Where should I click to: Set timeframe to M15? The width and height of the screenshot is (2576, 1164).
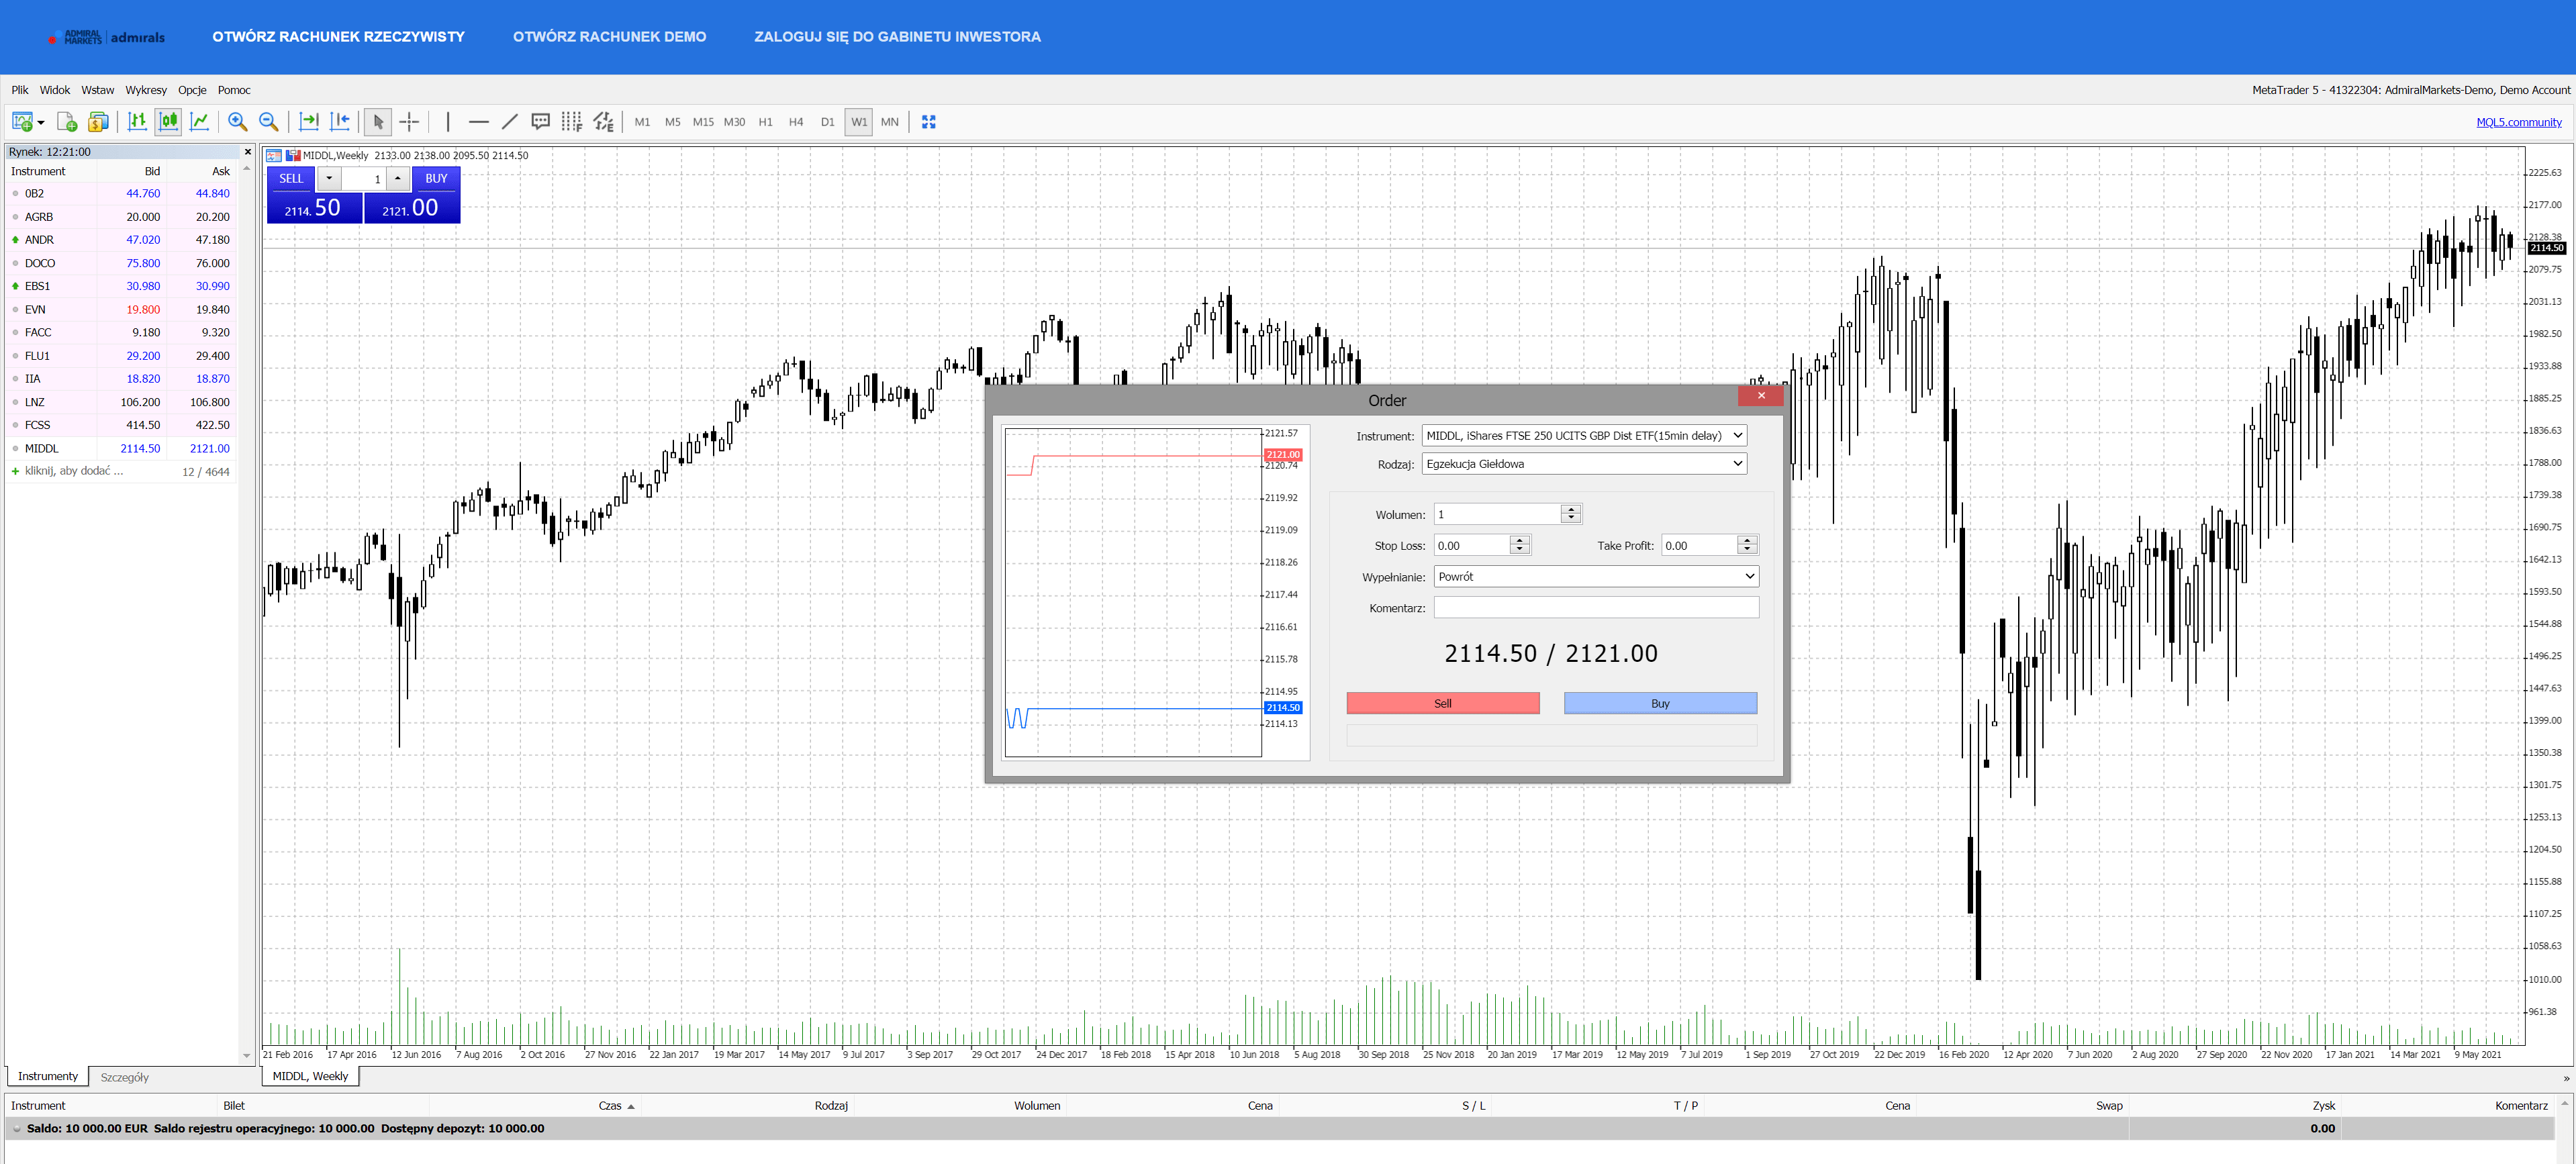[703, 122]
